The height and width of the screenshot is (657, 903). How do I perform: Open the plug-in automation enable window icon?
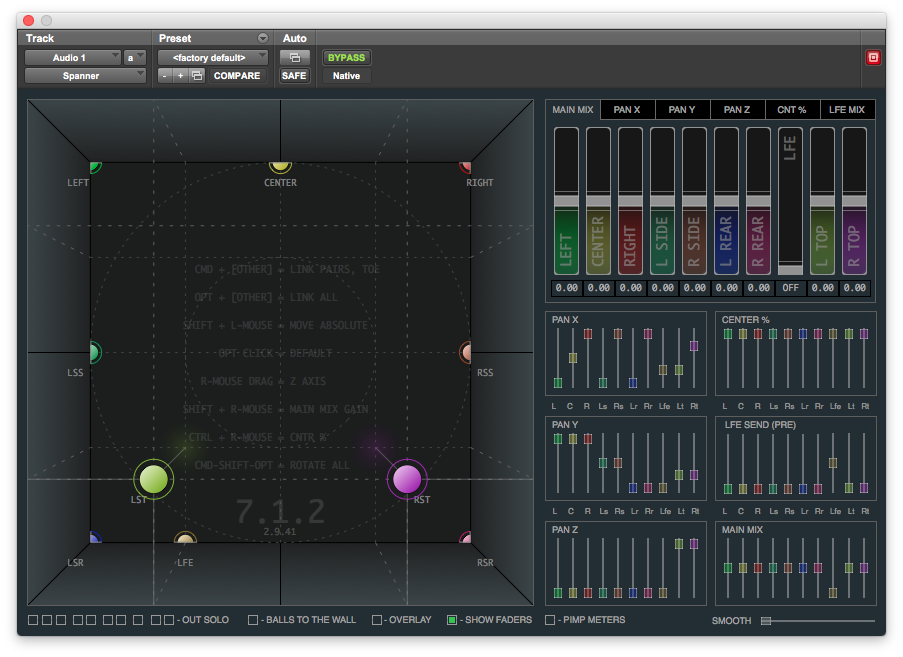(x=294, y=57)
